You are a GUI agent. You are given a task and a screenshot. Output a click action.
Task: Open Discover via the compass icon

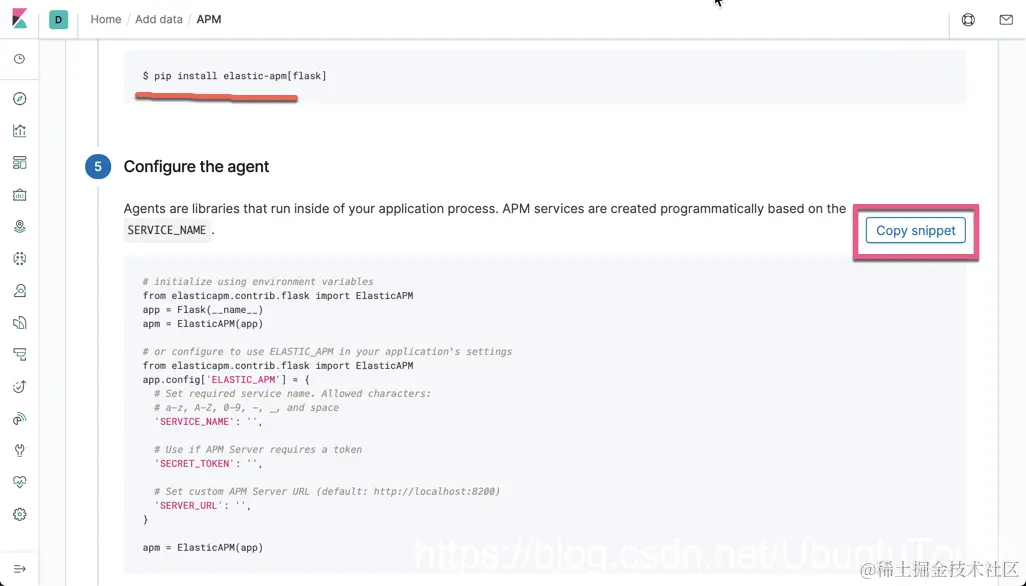[20, 99]
